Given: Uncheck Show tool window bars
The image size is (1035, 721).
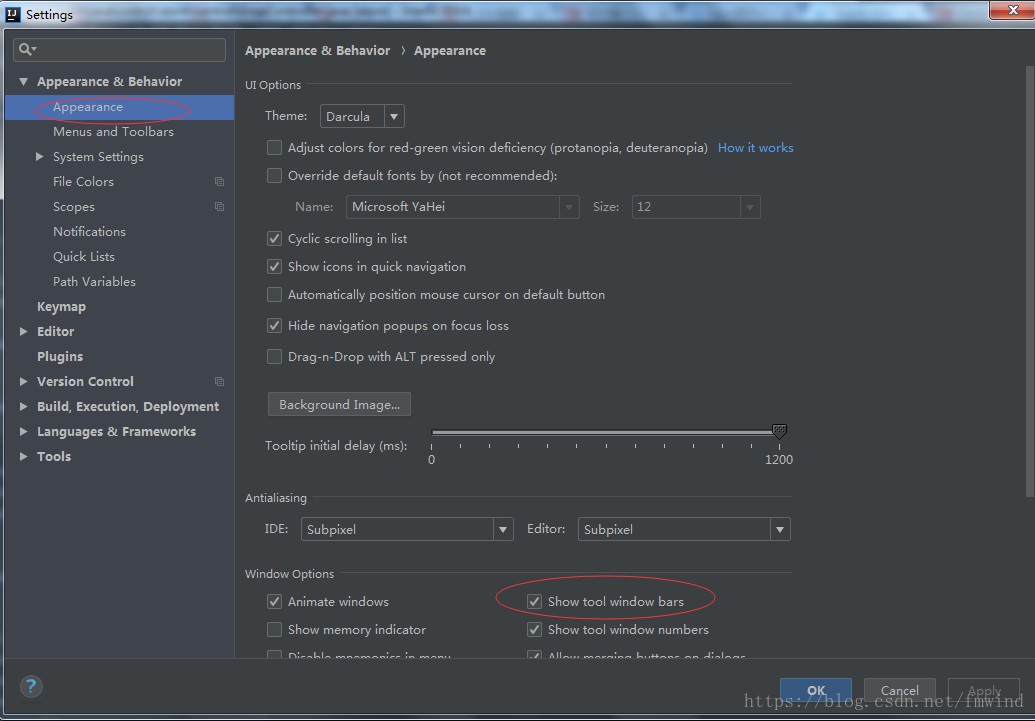Looking at the screenshot, I should pos(535,602).
